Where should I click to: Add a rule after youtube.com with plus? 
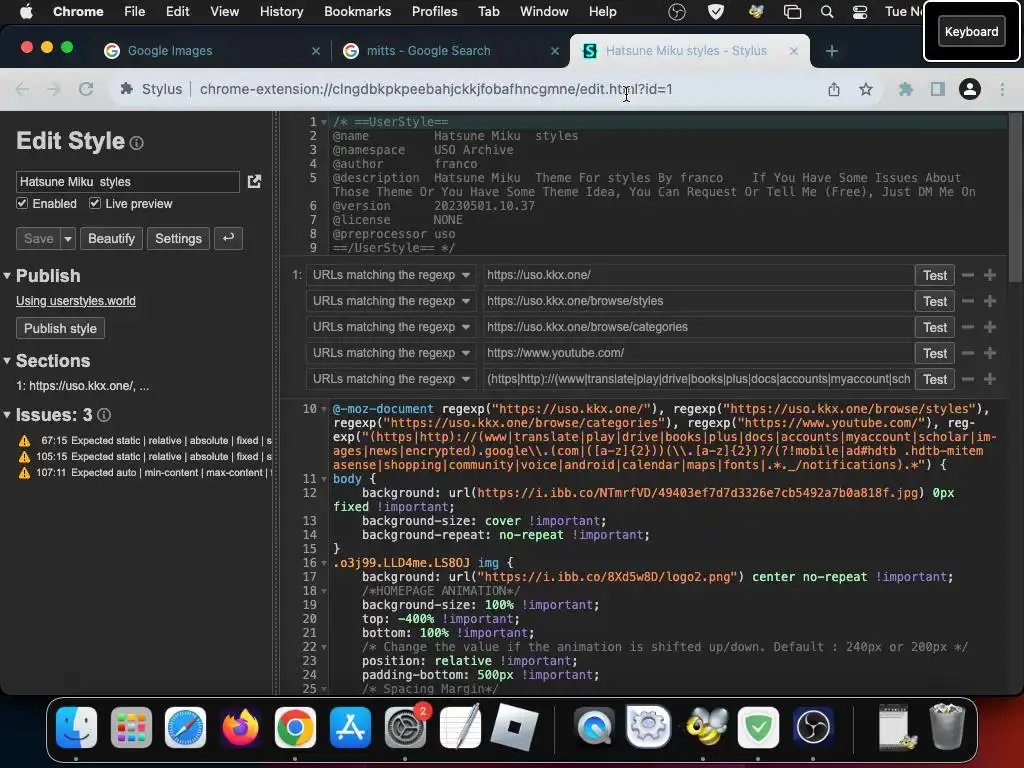(990, 353)
